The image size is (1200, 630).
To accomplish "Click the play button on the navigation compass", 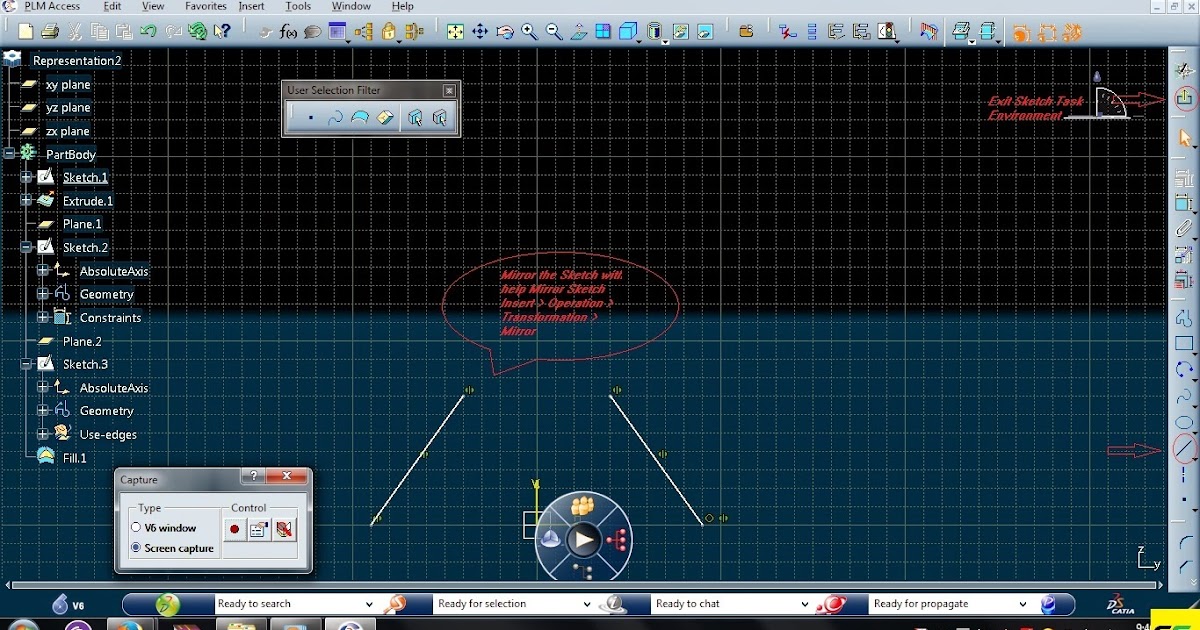I will tap(583, 540).
